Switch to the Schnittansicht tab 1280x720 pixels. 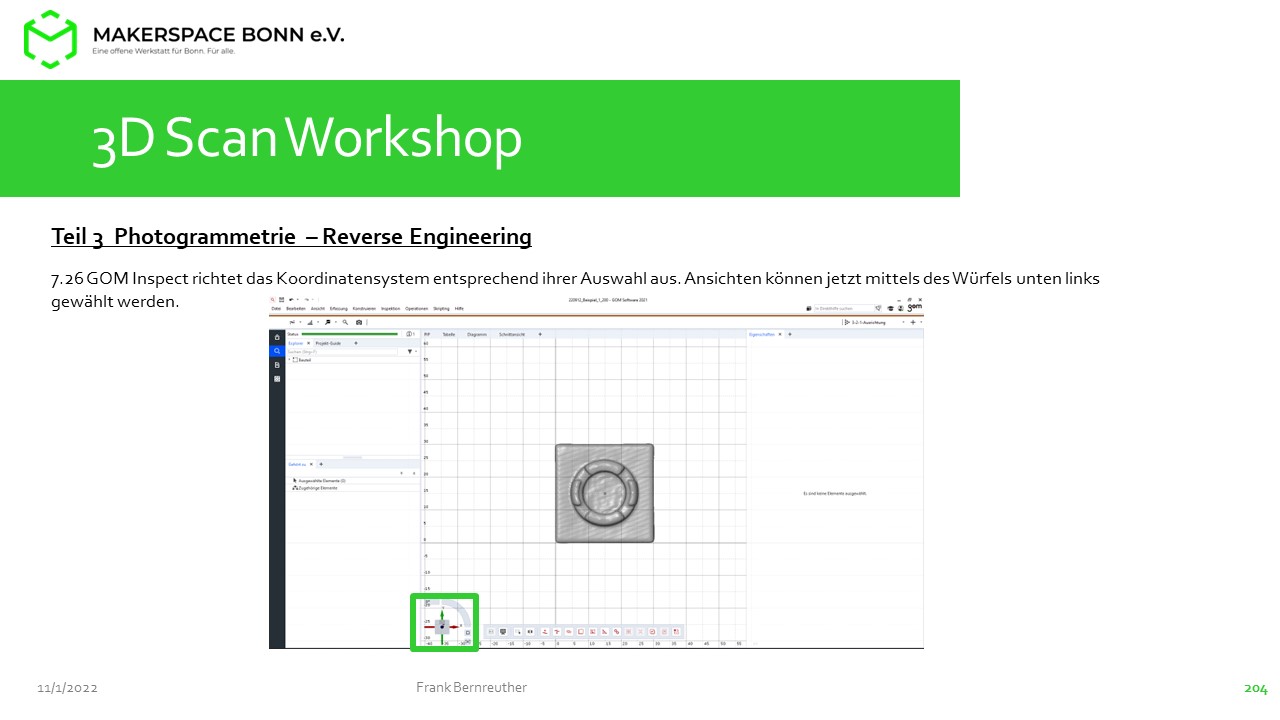coord(512,334)
